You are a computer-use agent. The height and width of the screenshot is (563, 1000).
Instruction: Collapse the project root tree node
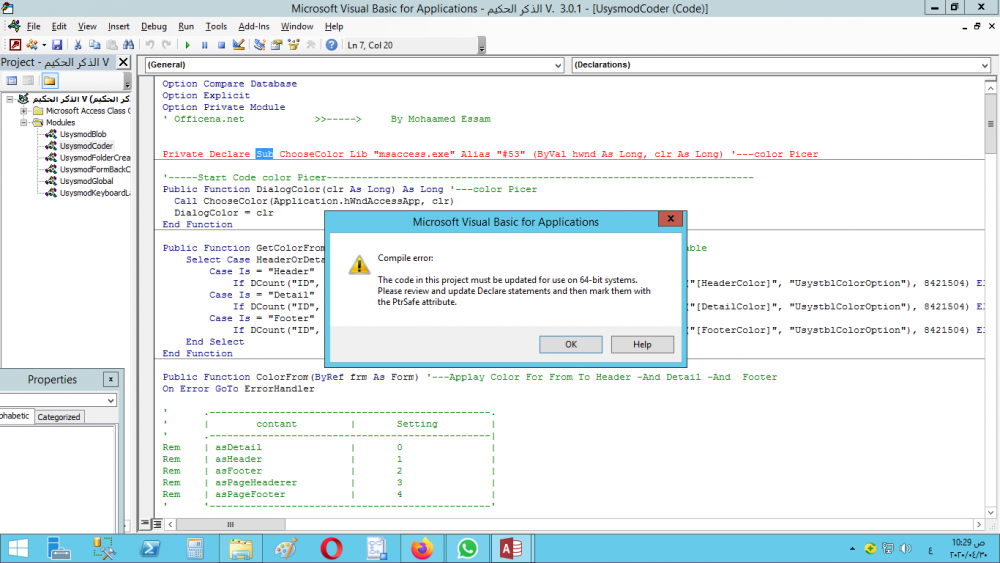[10, 99]
